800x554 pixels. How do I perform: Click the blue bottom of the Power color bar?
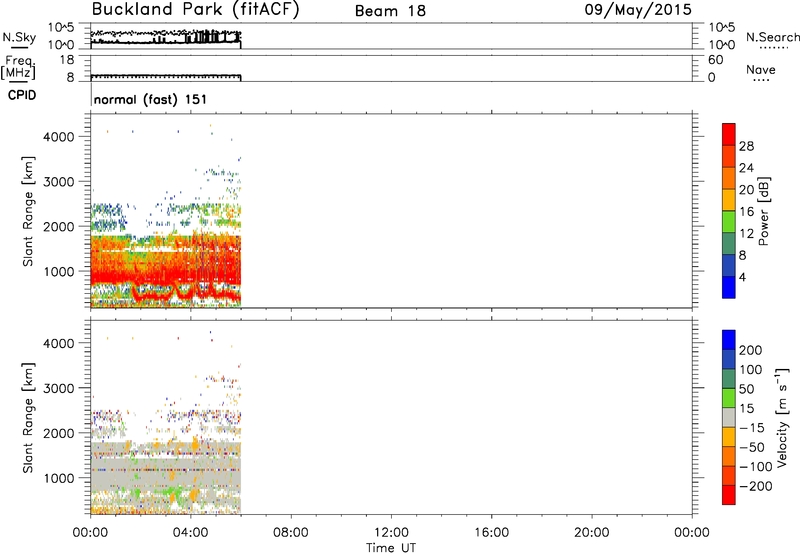point(729,287)
